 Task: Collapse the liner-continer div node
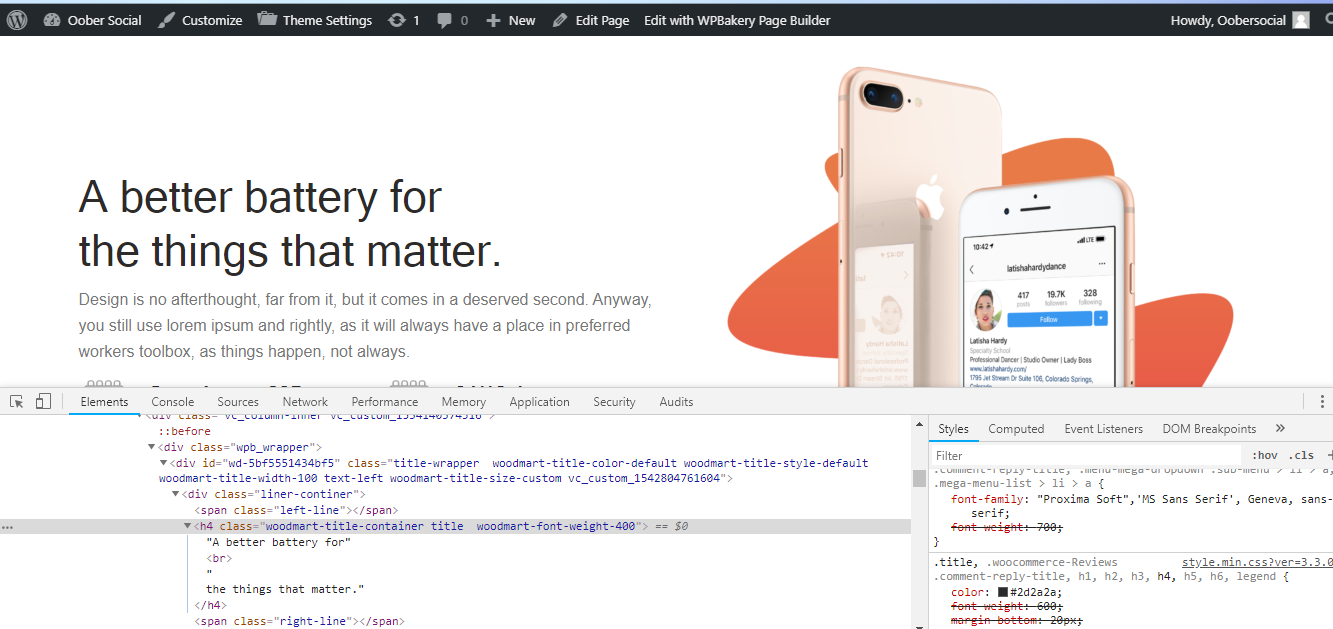tap(176, 494)
